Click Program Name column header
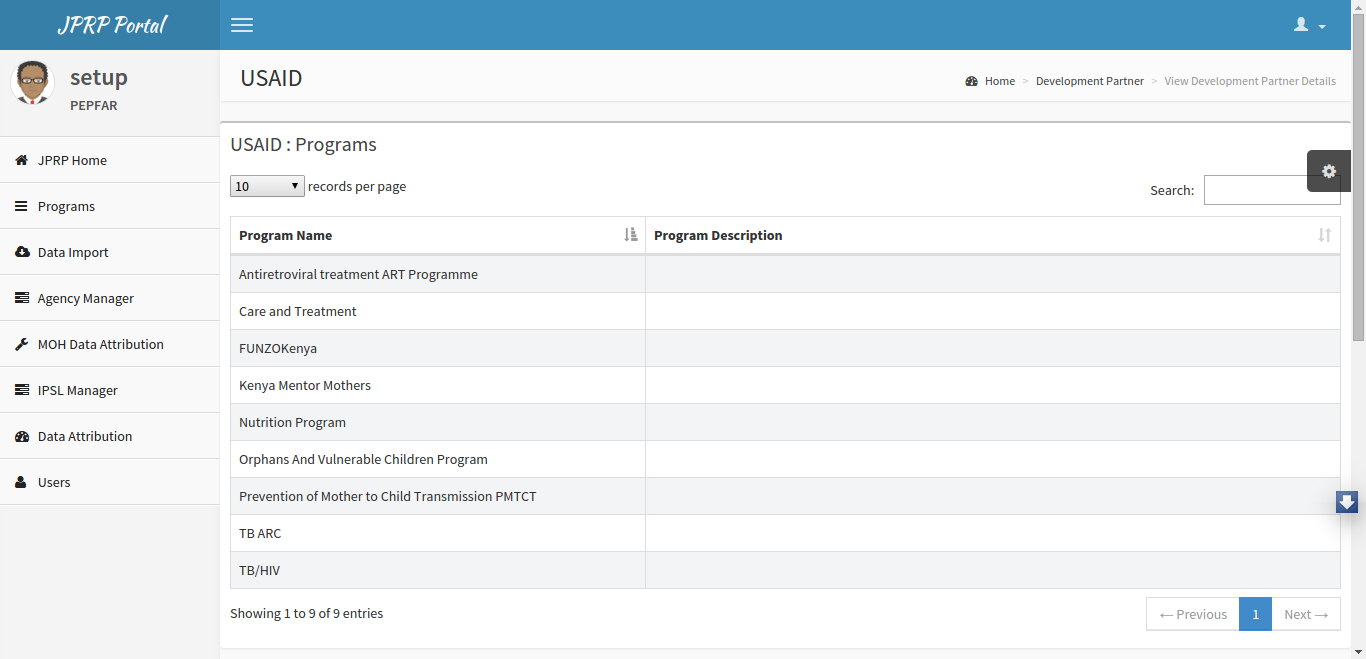The image size is (1366, 659). point(438,235)
